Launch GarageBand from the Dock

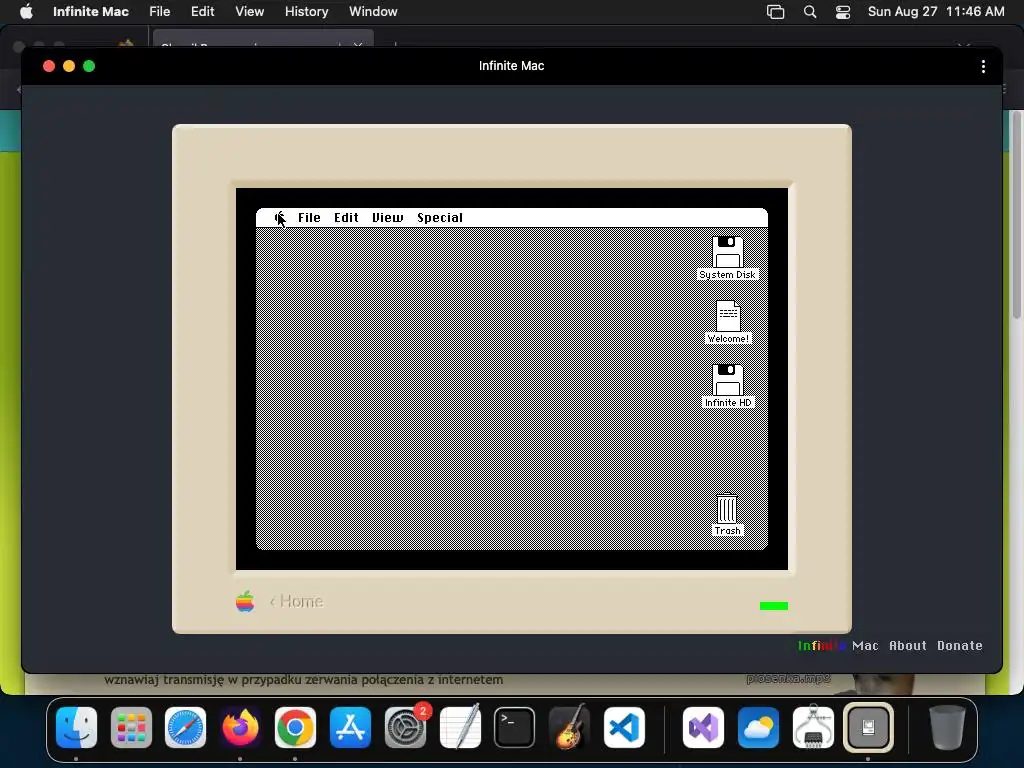569,727
